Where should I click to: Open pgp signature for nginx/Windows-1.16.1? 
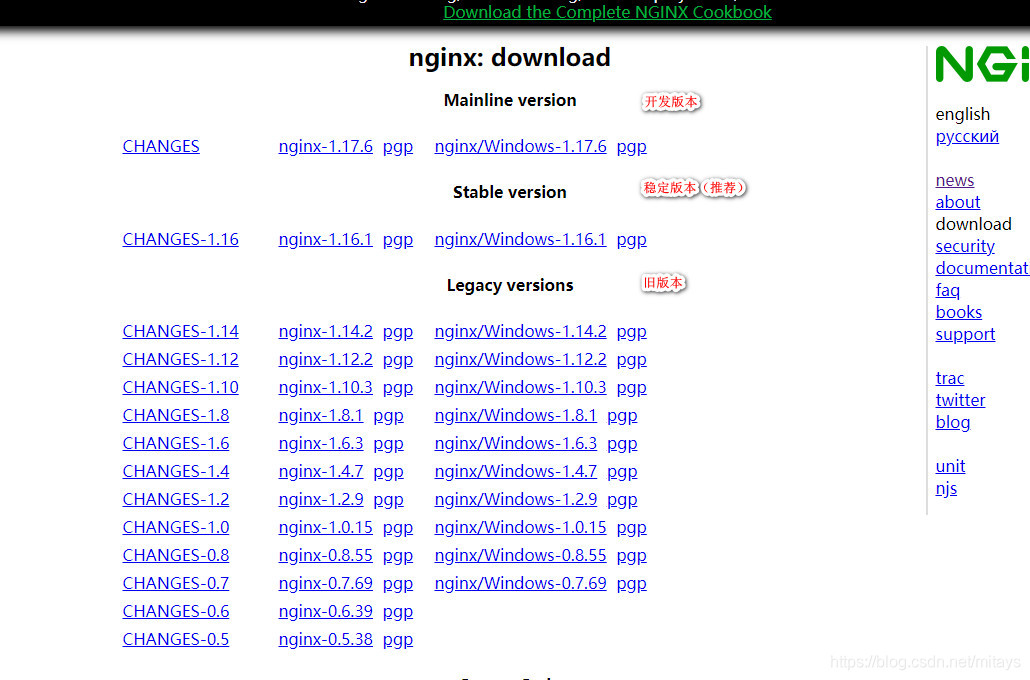tap(631, 240)
